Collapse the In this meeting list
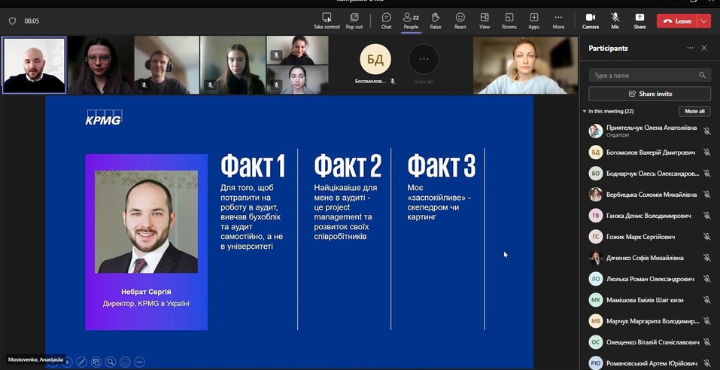The width and height of the screenshot is (720, 370). (585, 111)
